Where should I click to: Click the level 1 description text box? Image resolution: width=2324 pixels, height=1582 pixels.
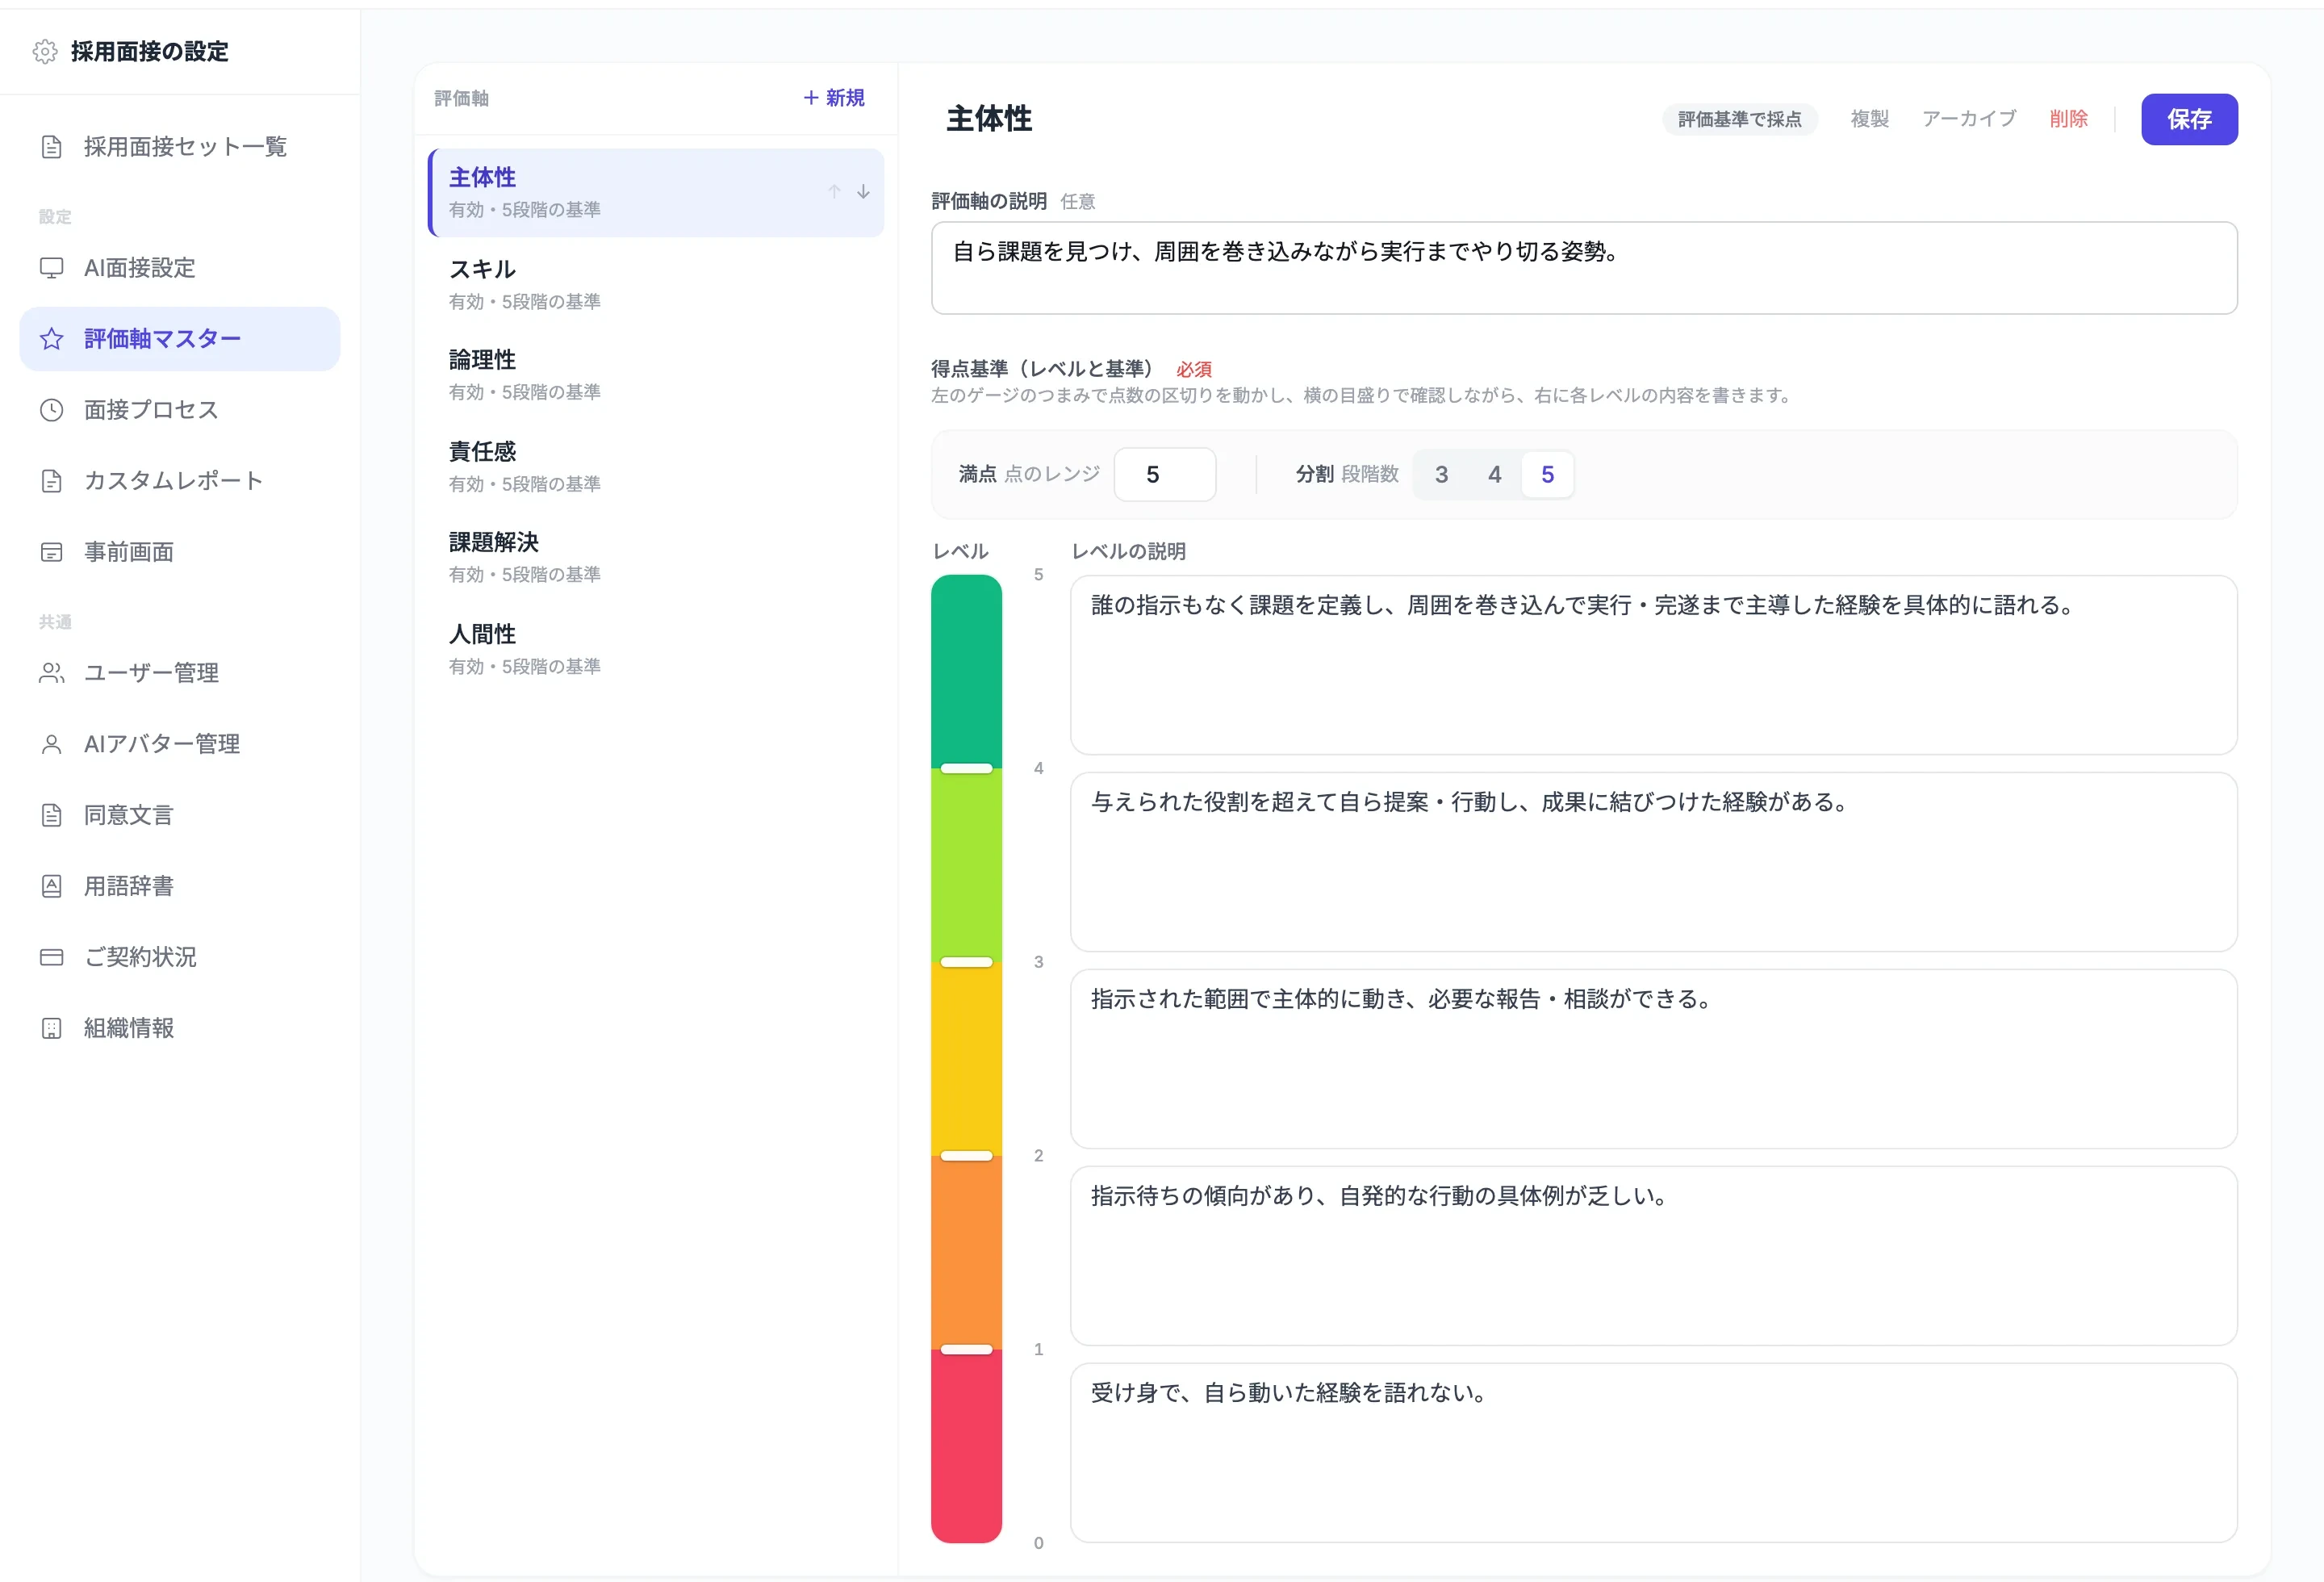(x=1653, y=1453)
